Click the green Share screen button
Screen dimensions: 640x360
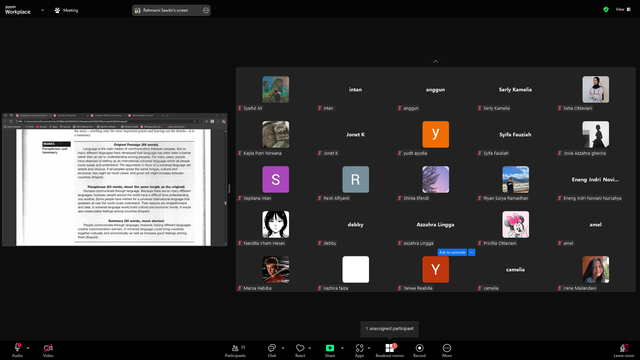pyautogui.click(x=330, y=349)
